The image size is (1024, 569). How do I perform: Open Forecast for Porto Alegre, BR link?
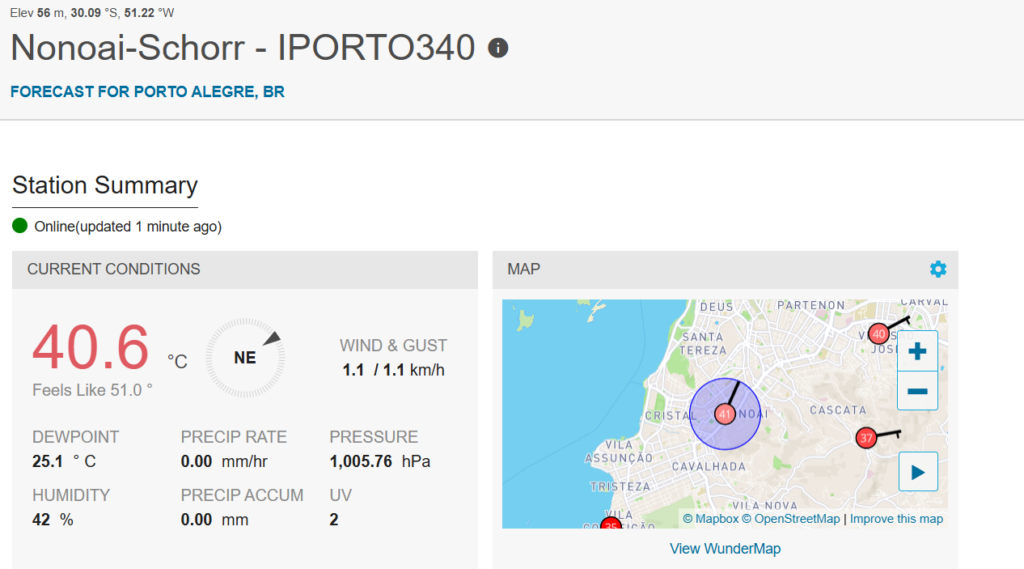(147, 92)
